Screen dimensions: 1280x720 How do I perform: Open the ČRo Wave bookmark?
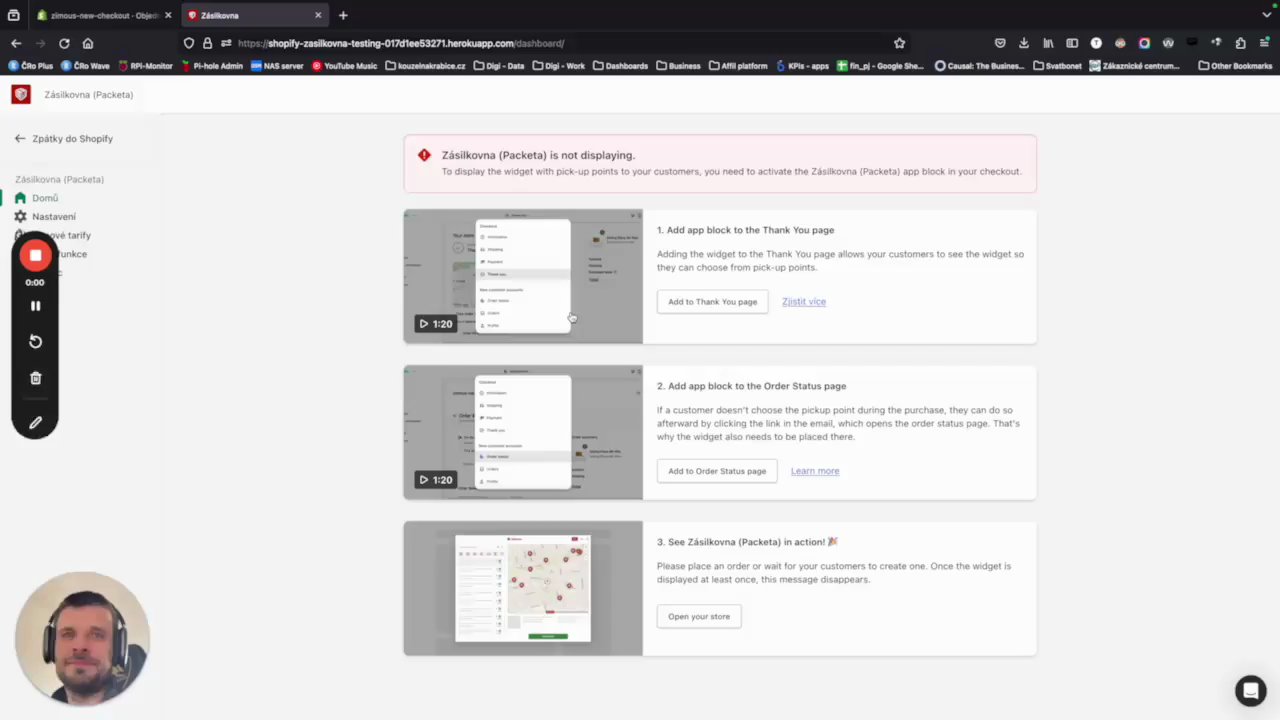[x=85, y=66]
